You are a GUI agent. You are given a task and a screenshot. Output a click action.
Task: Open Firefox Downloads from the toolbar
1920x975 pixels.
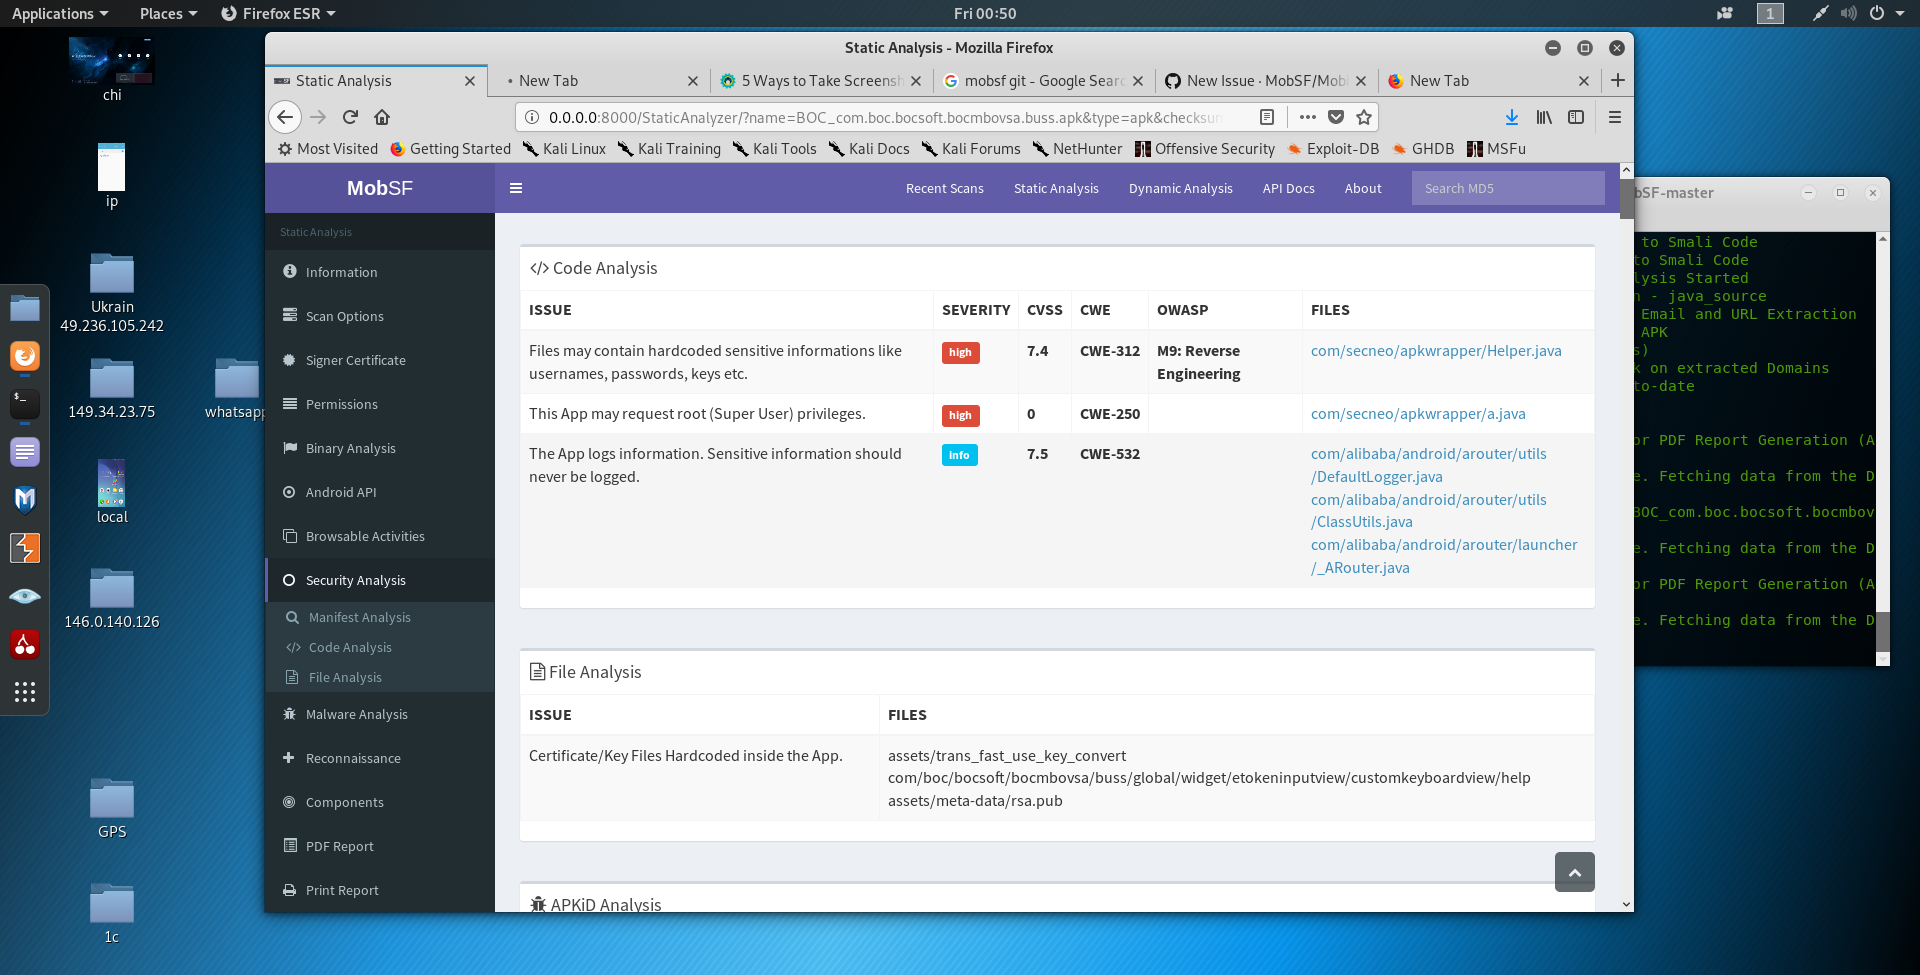tap(1511, 117)
